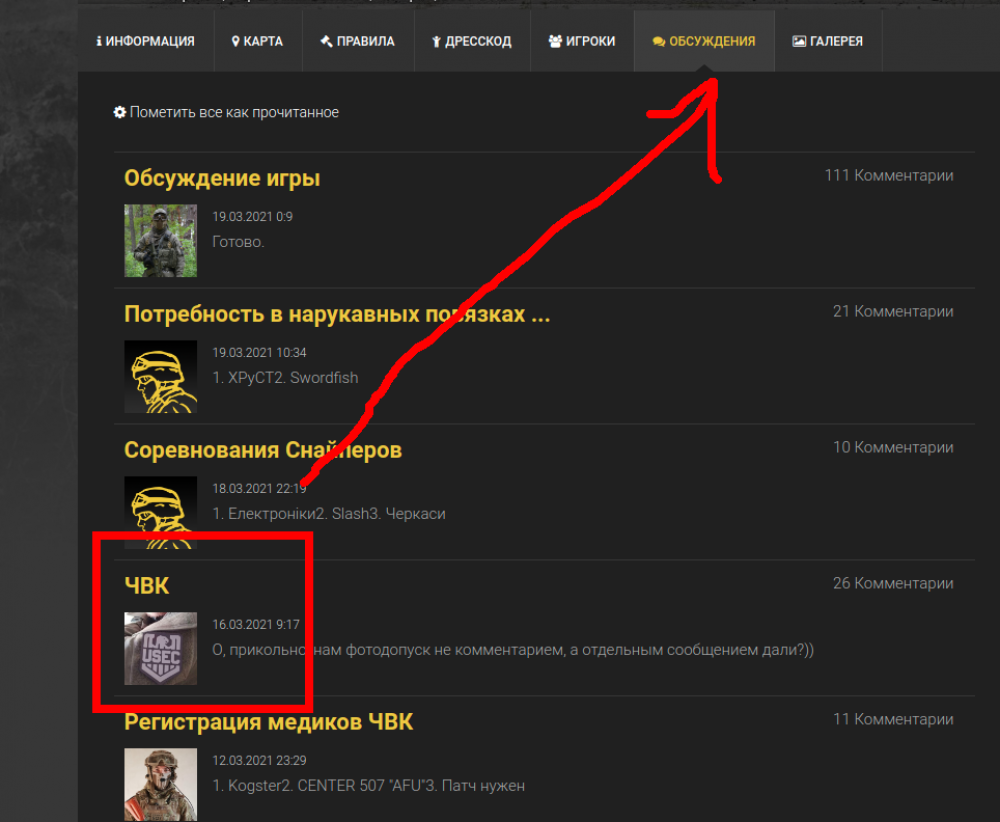Viewport: 1000px width, 822px height.
Task: Click the masked soldier avatar under Регистрация медиков
Action: pos(160,784)
